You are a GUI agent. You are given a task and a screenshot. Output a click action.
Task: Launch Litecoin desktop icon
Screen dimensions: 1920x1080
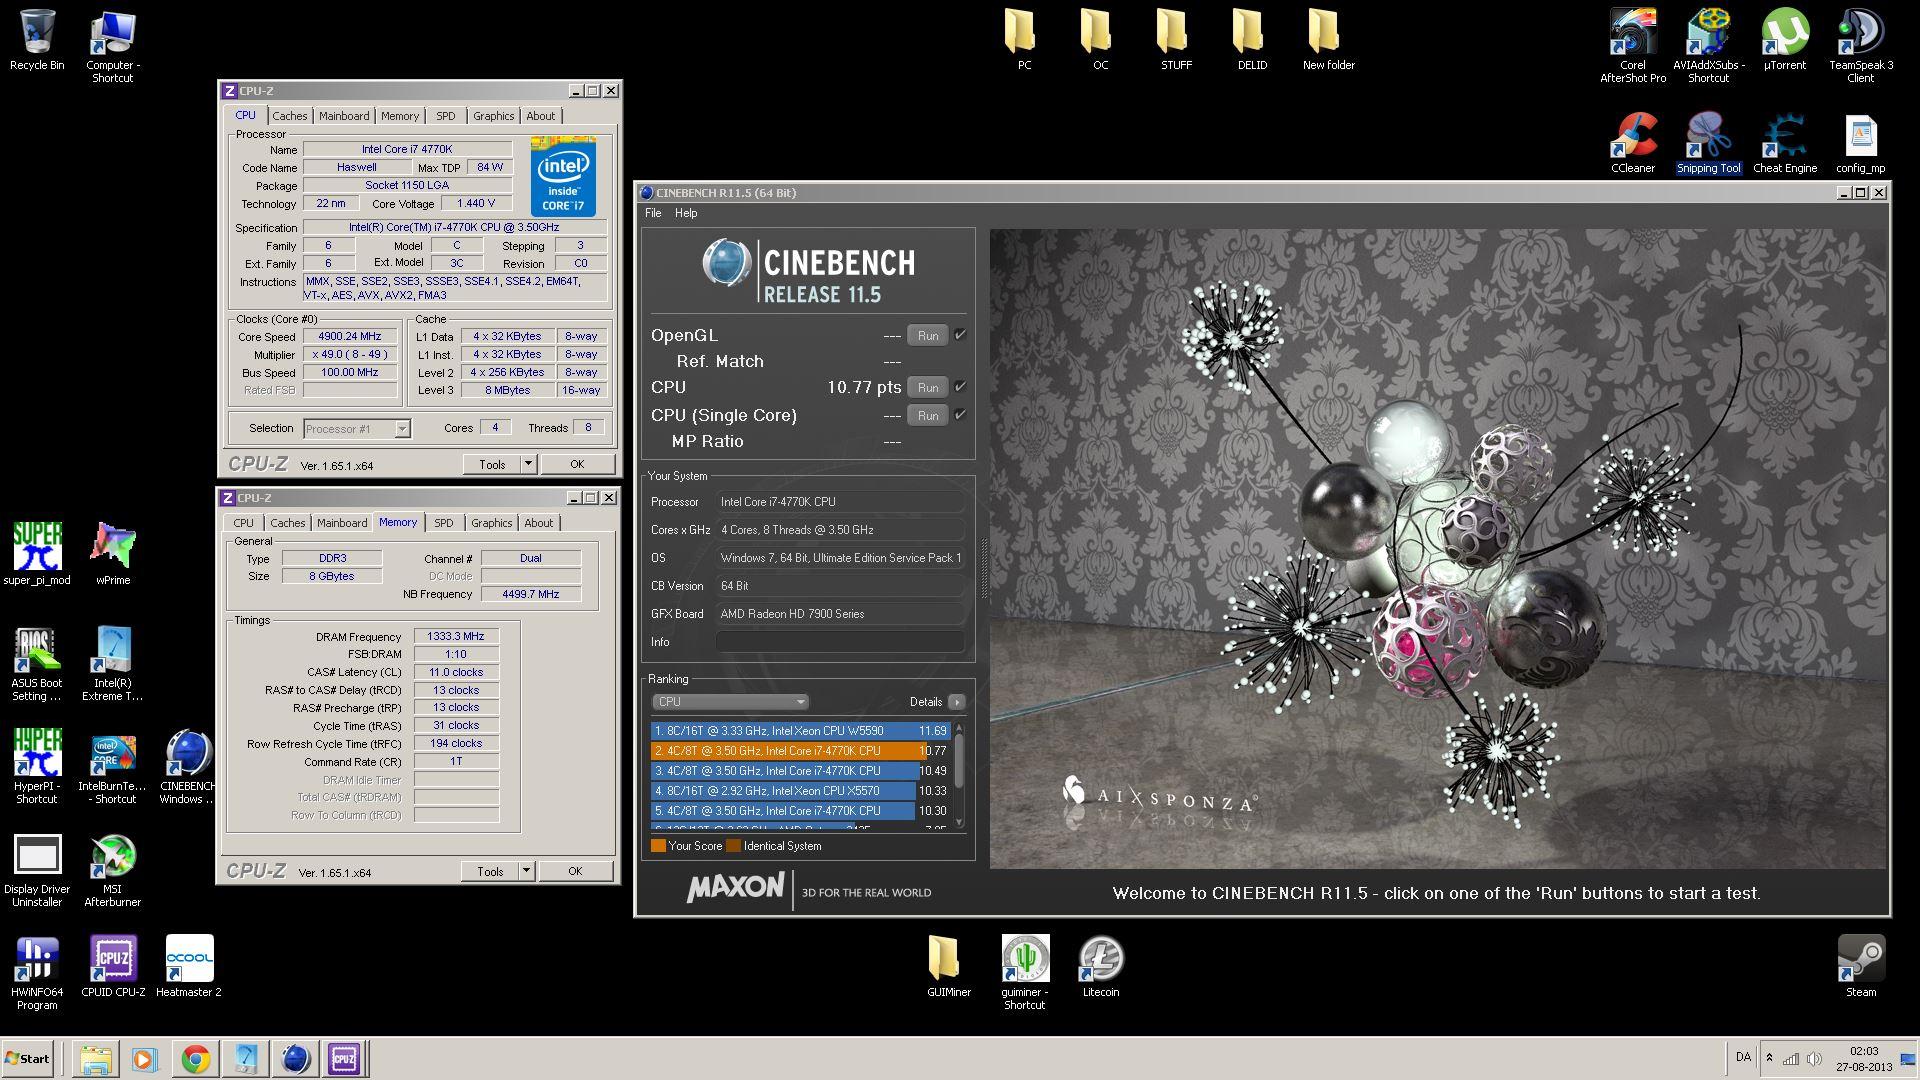click(1100, 966)
